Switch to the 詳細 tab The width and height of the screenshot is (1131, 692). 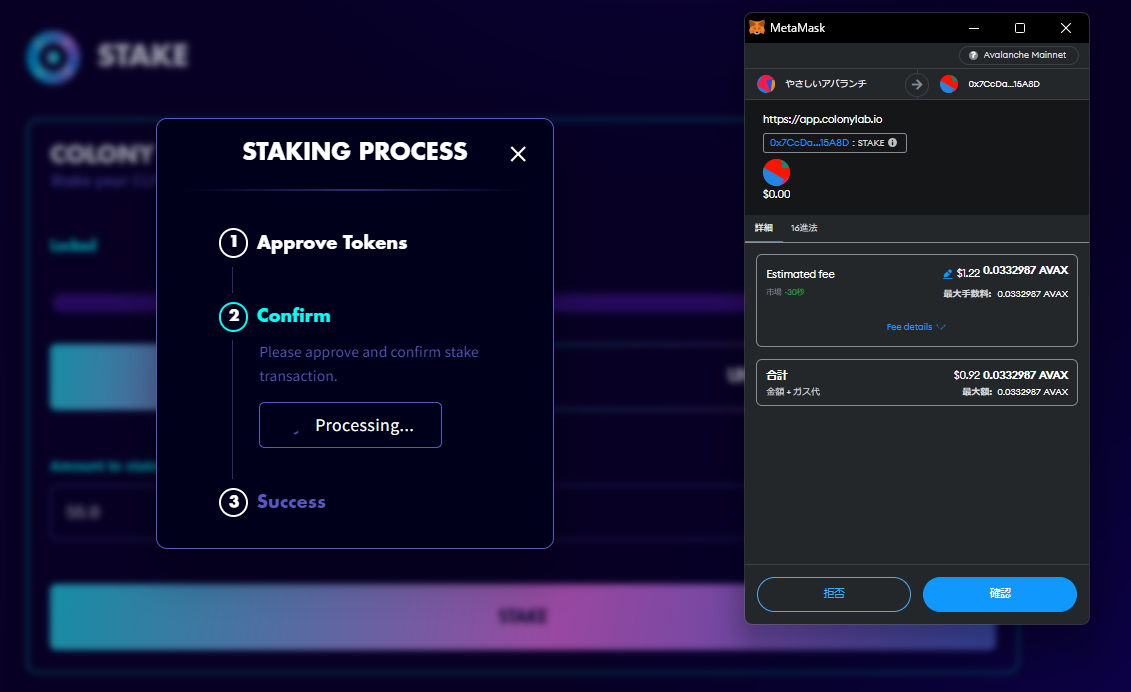[x=764, y=228]
